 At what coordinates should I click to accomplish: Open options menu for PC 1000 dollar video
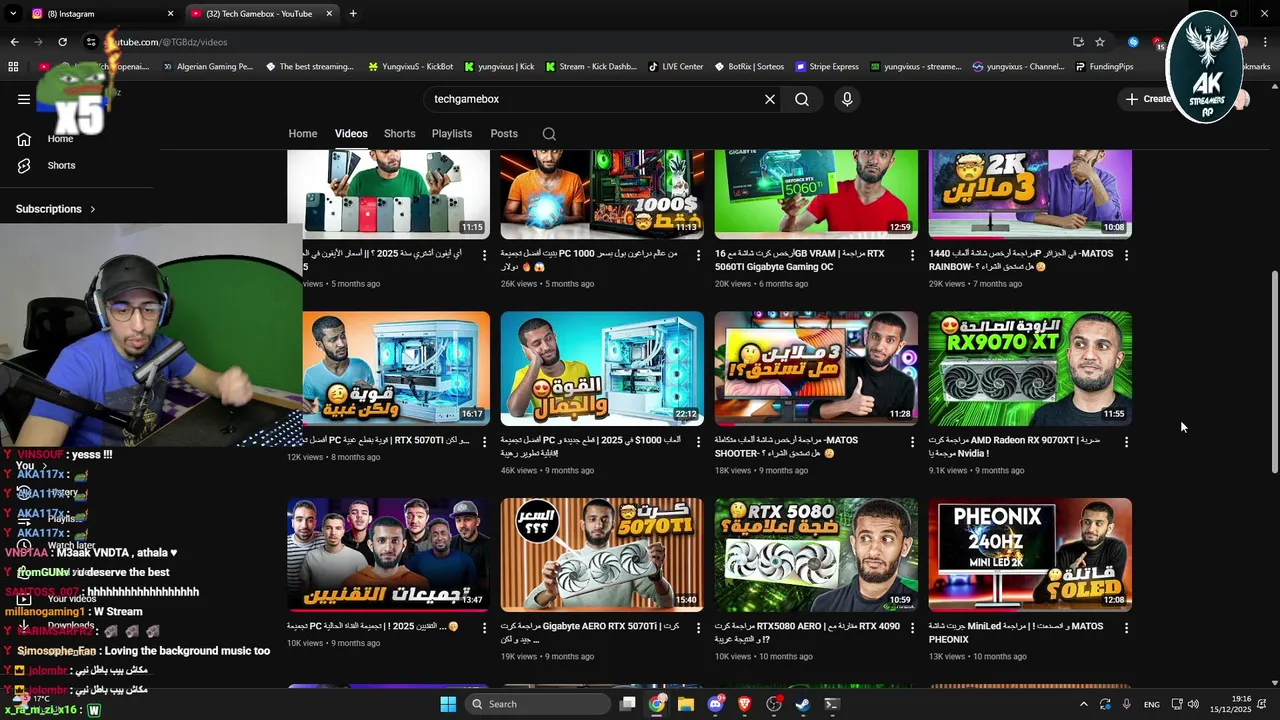(698, 256)
